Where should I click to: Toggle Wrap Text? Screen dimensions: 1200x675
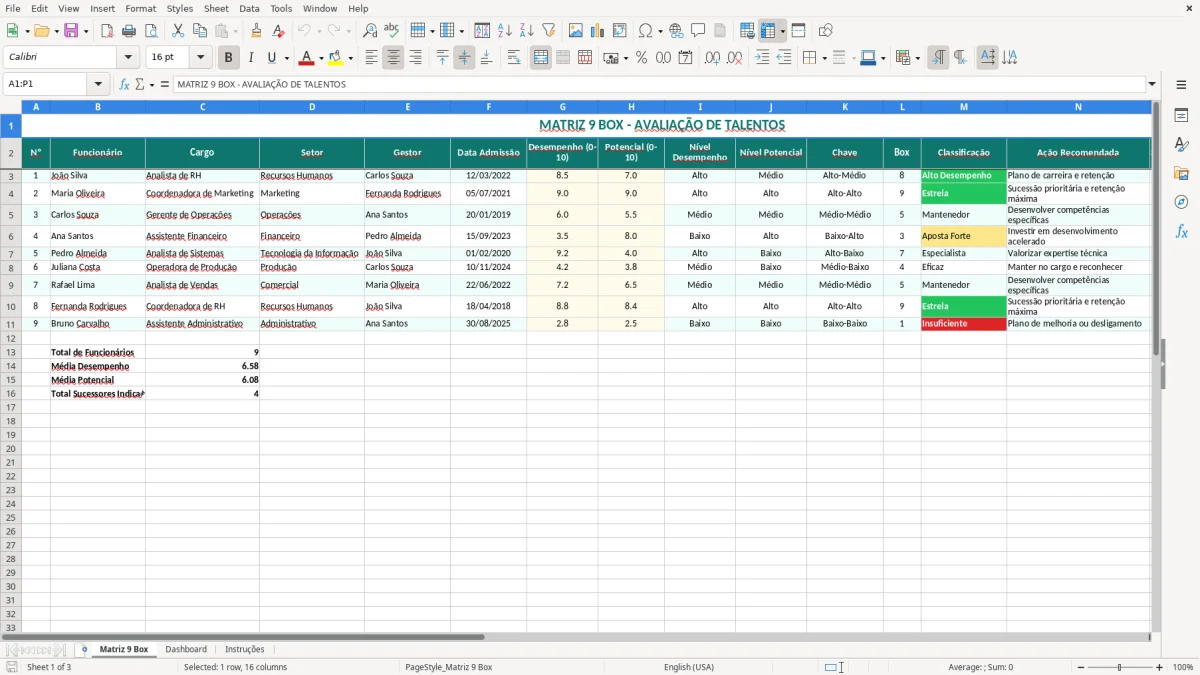[x=514, y=58]
